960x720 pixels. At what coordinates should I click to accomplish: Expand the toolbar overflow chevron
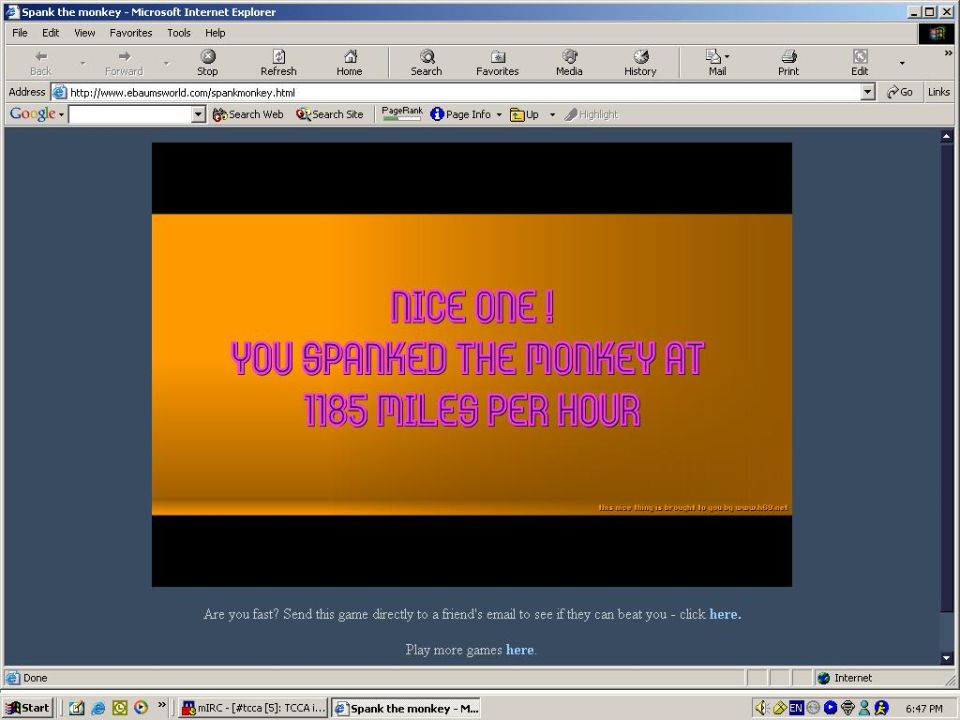click(x=948, y=53)
